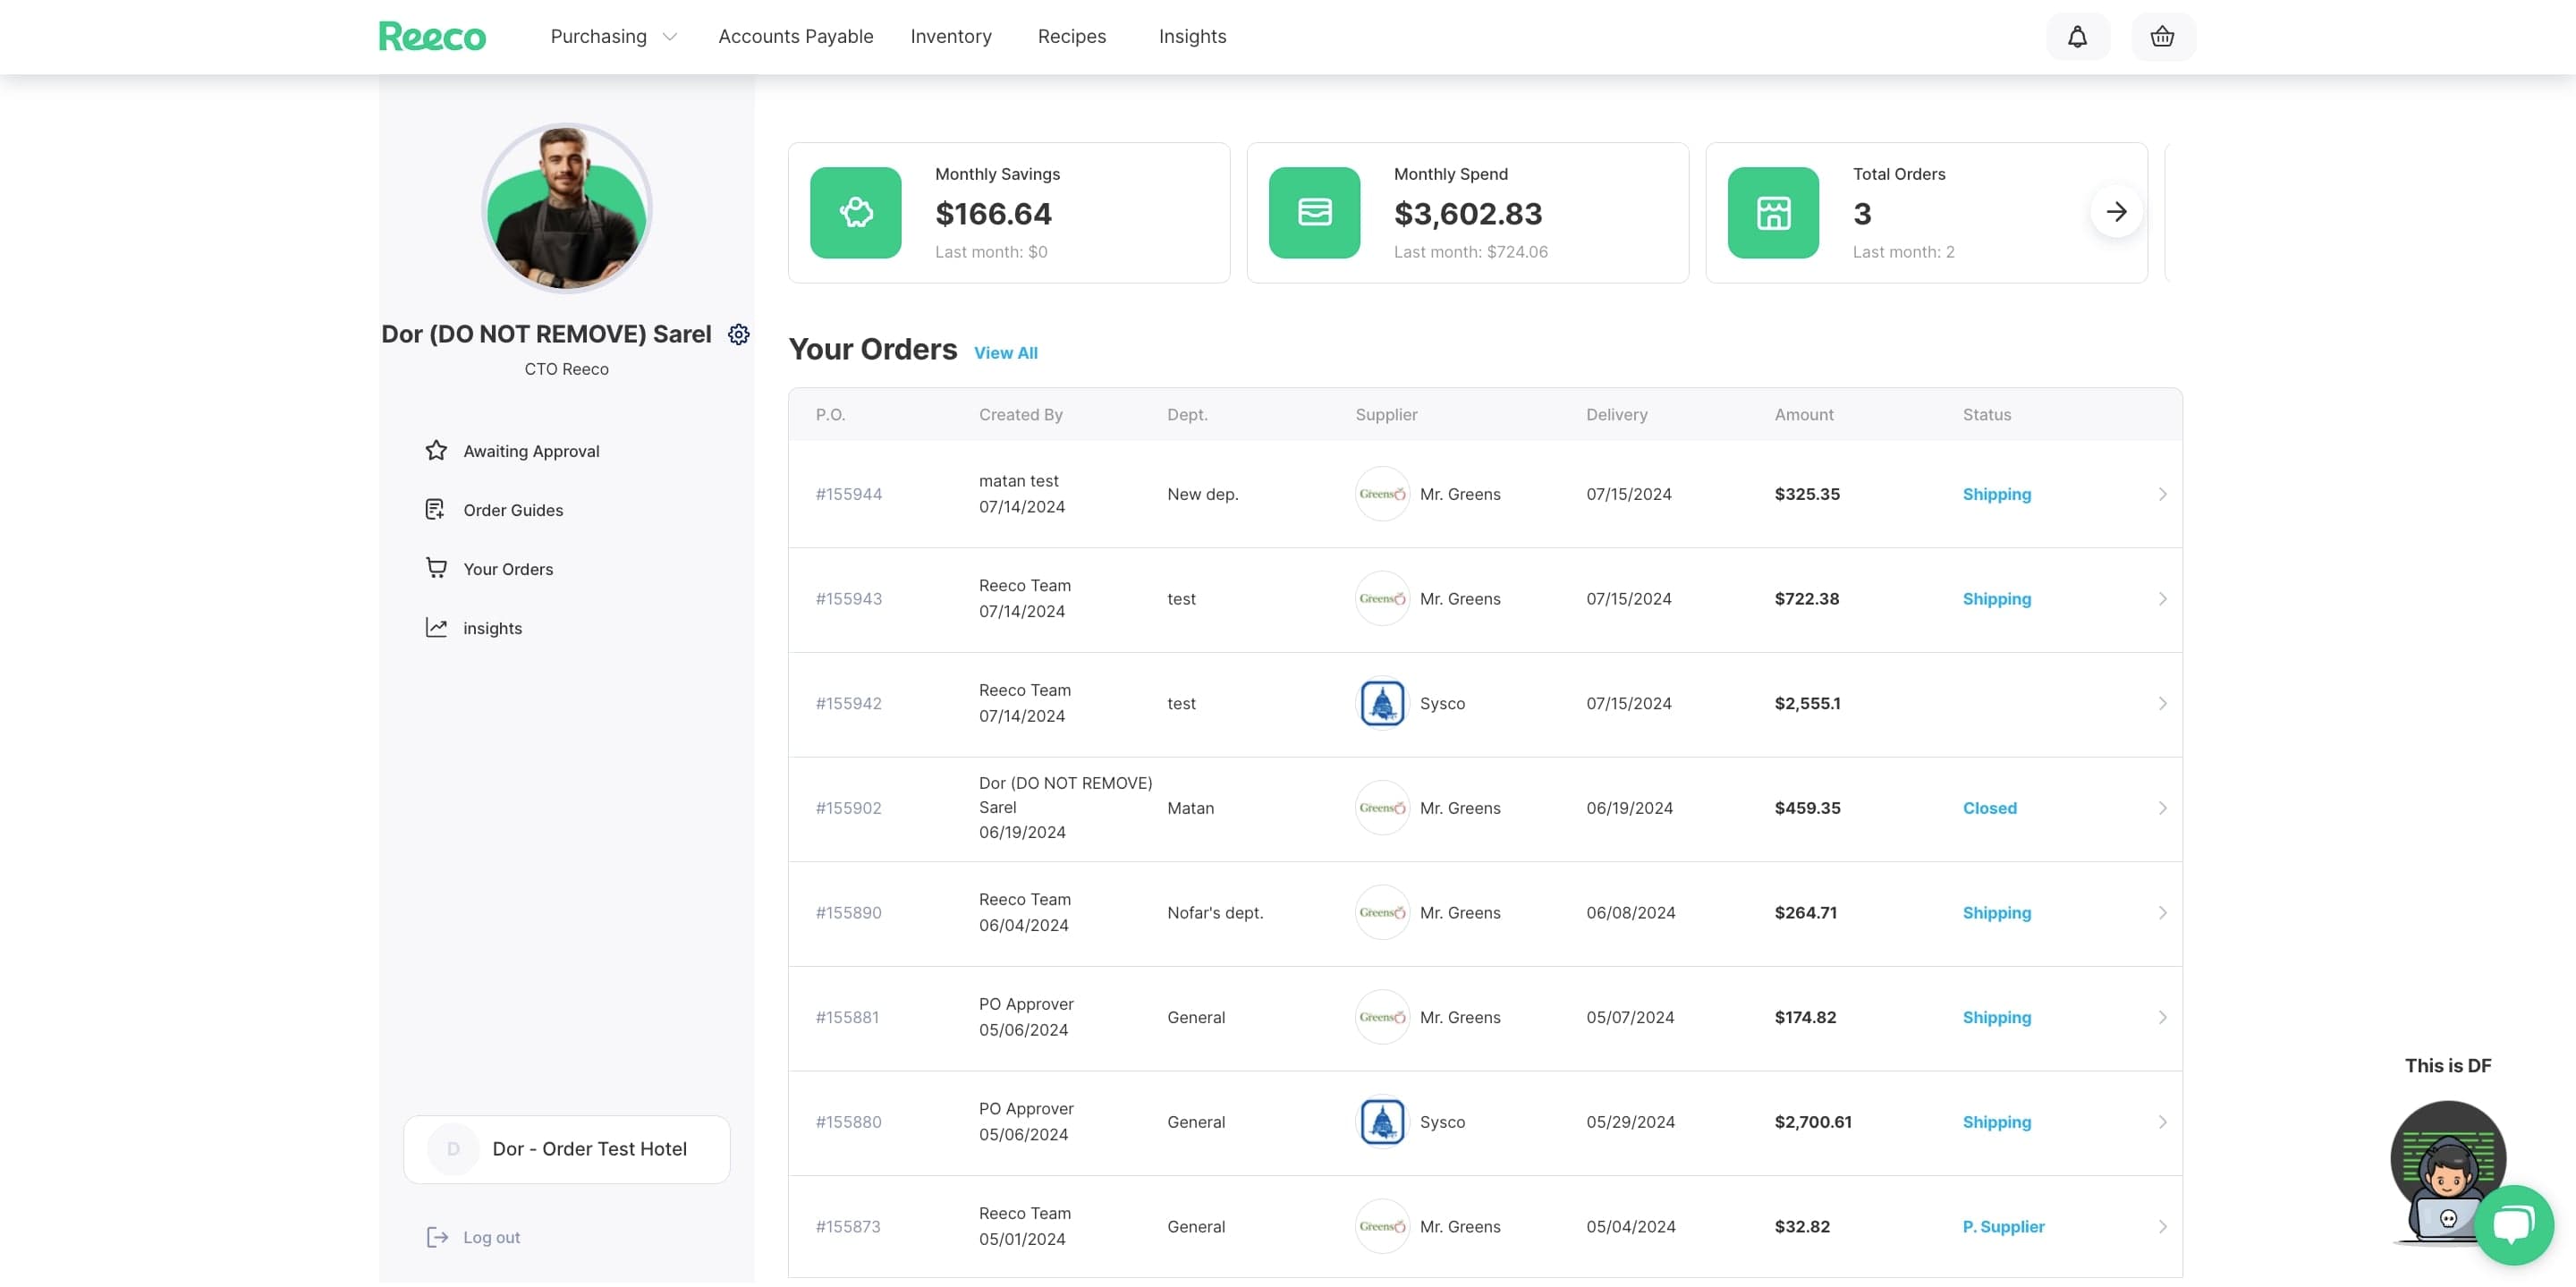
Task: Click P. Supplier status for order #155873
Action: point(2003,1227)
